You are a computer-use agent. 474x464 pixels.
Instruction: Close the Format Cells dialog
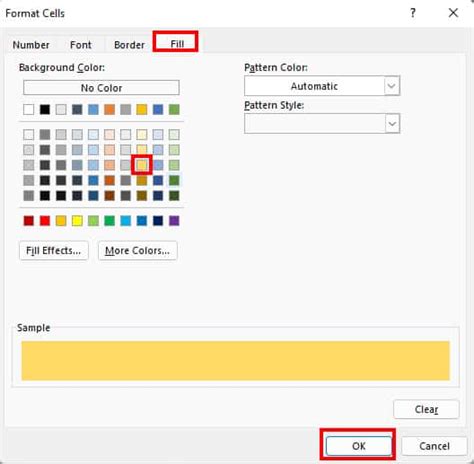(x=453, y=13)
